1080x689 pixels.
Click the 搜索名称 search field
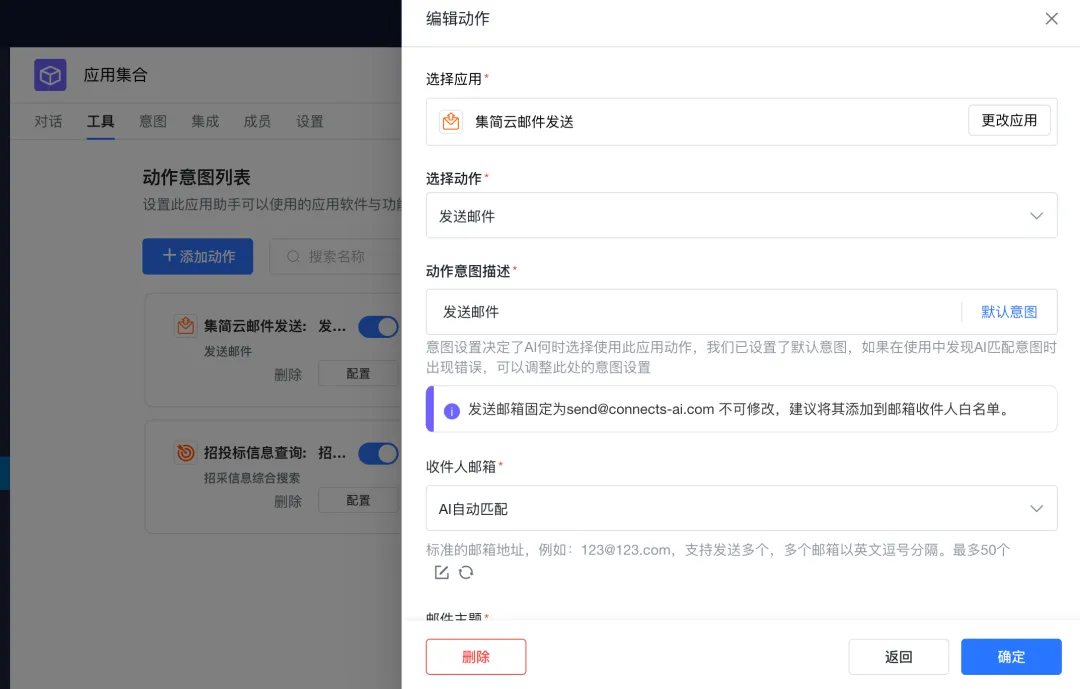(335, 256)
